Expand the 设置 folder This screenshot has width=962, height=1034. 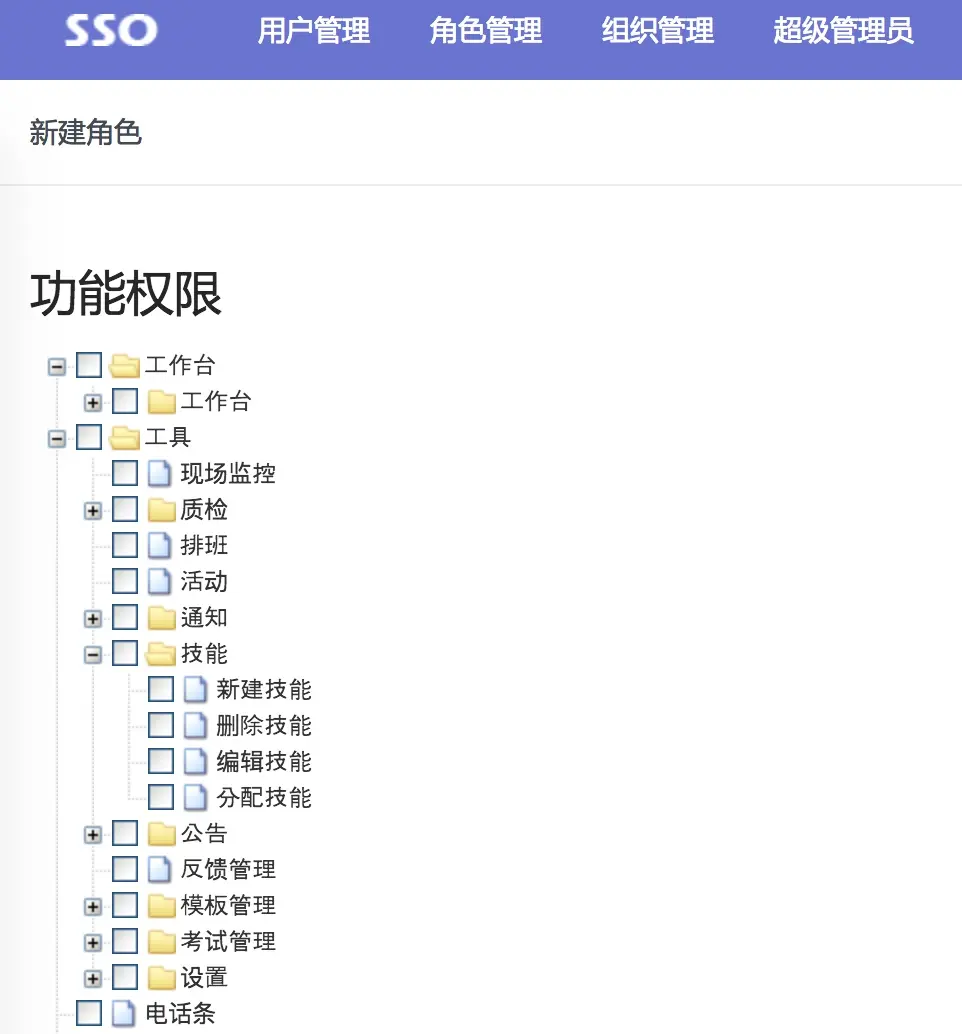93,979
